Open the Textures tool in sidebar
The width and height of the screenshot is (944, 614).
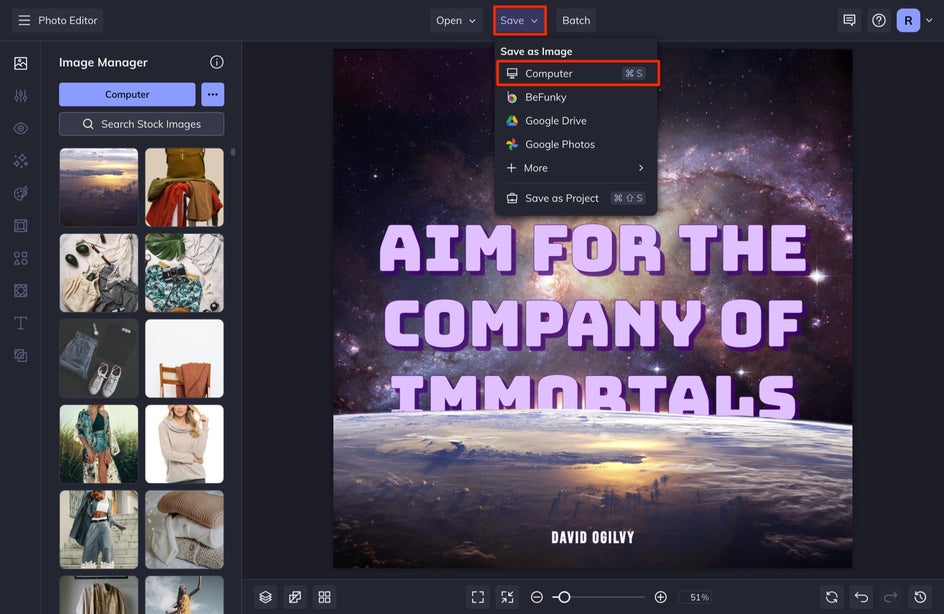20,356
